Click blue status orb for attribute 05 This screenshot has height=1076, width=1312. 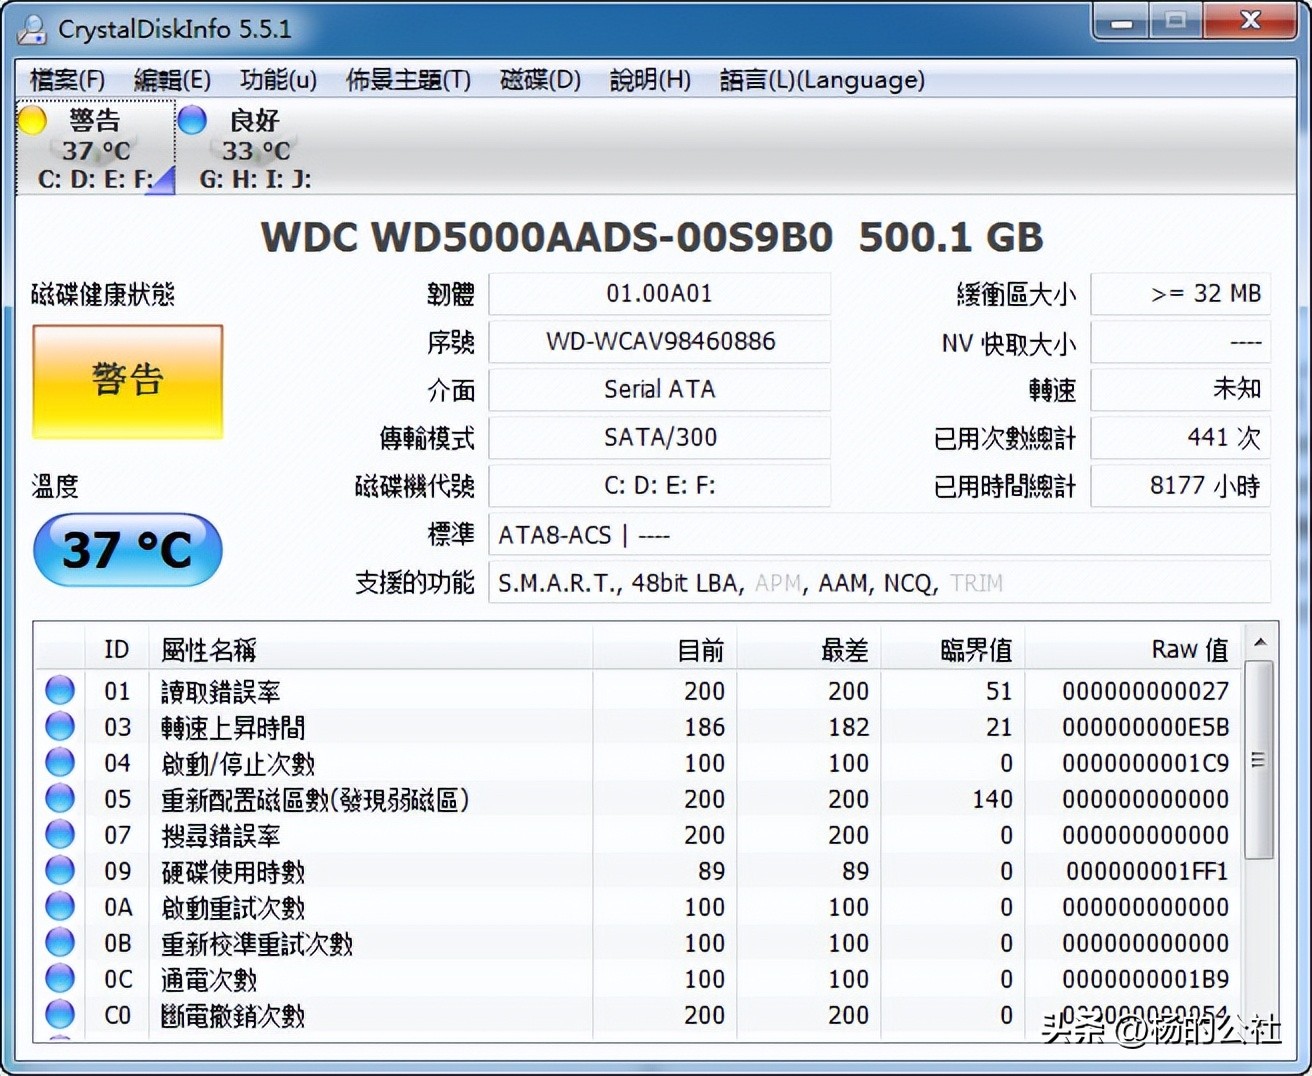pos(60,798)
